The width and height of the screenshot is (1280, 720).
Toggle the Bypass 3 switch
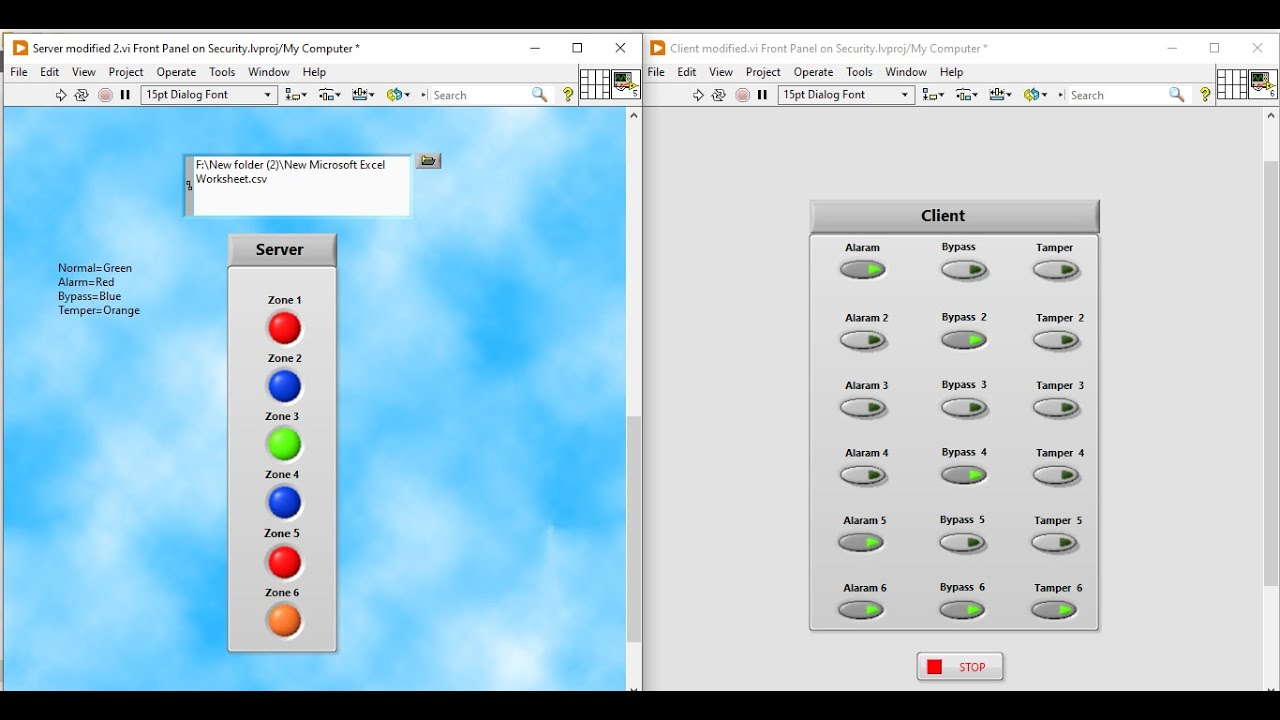[964, 408]
